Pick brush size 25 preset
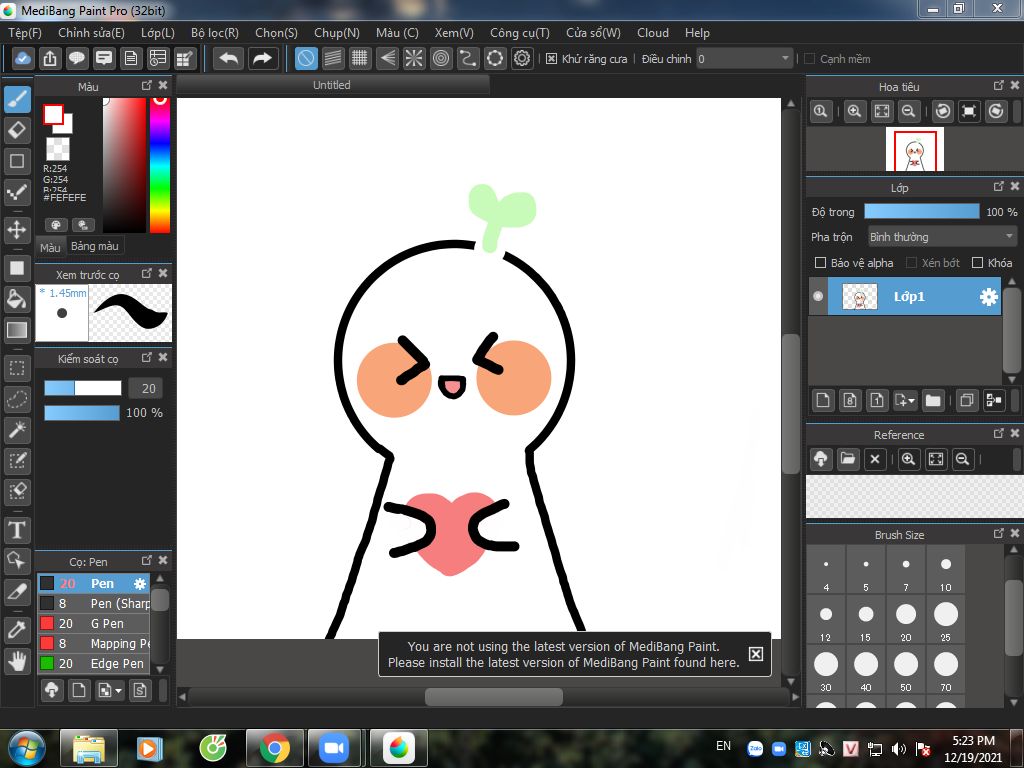1024x768 pixels. pyautogui.click(x=946, y=619)
